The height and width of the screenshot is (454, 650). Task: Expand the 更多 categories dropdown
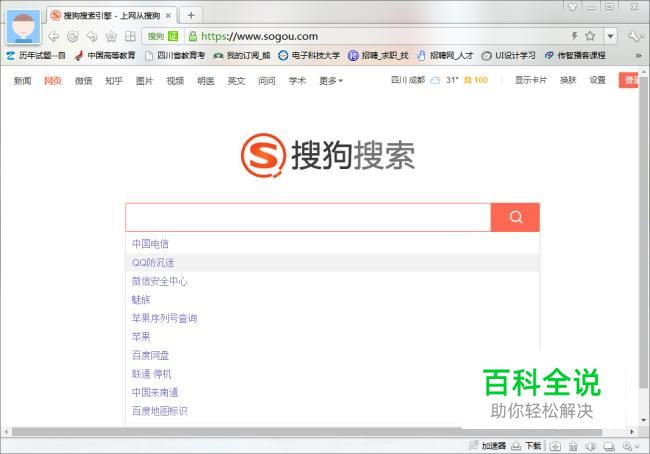331,80
